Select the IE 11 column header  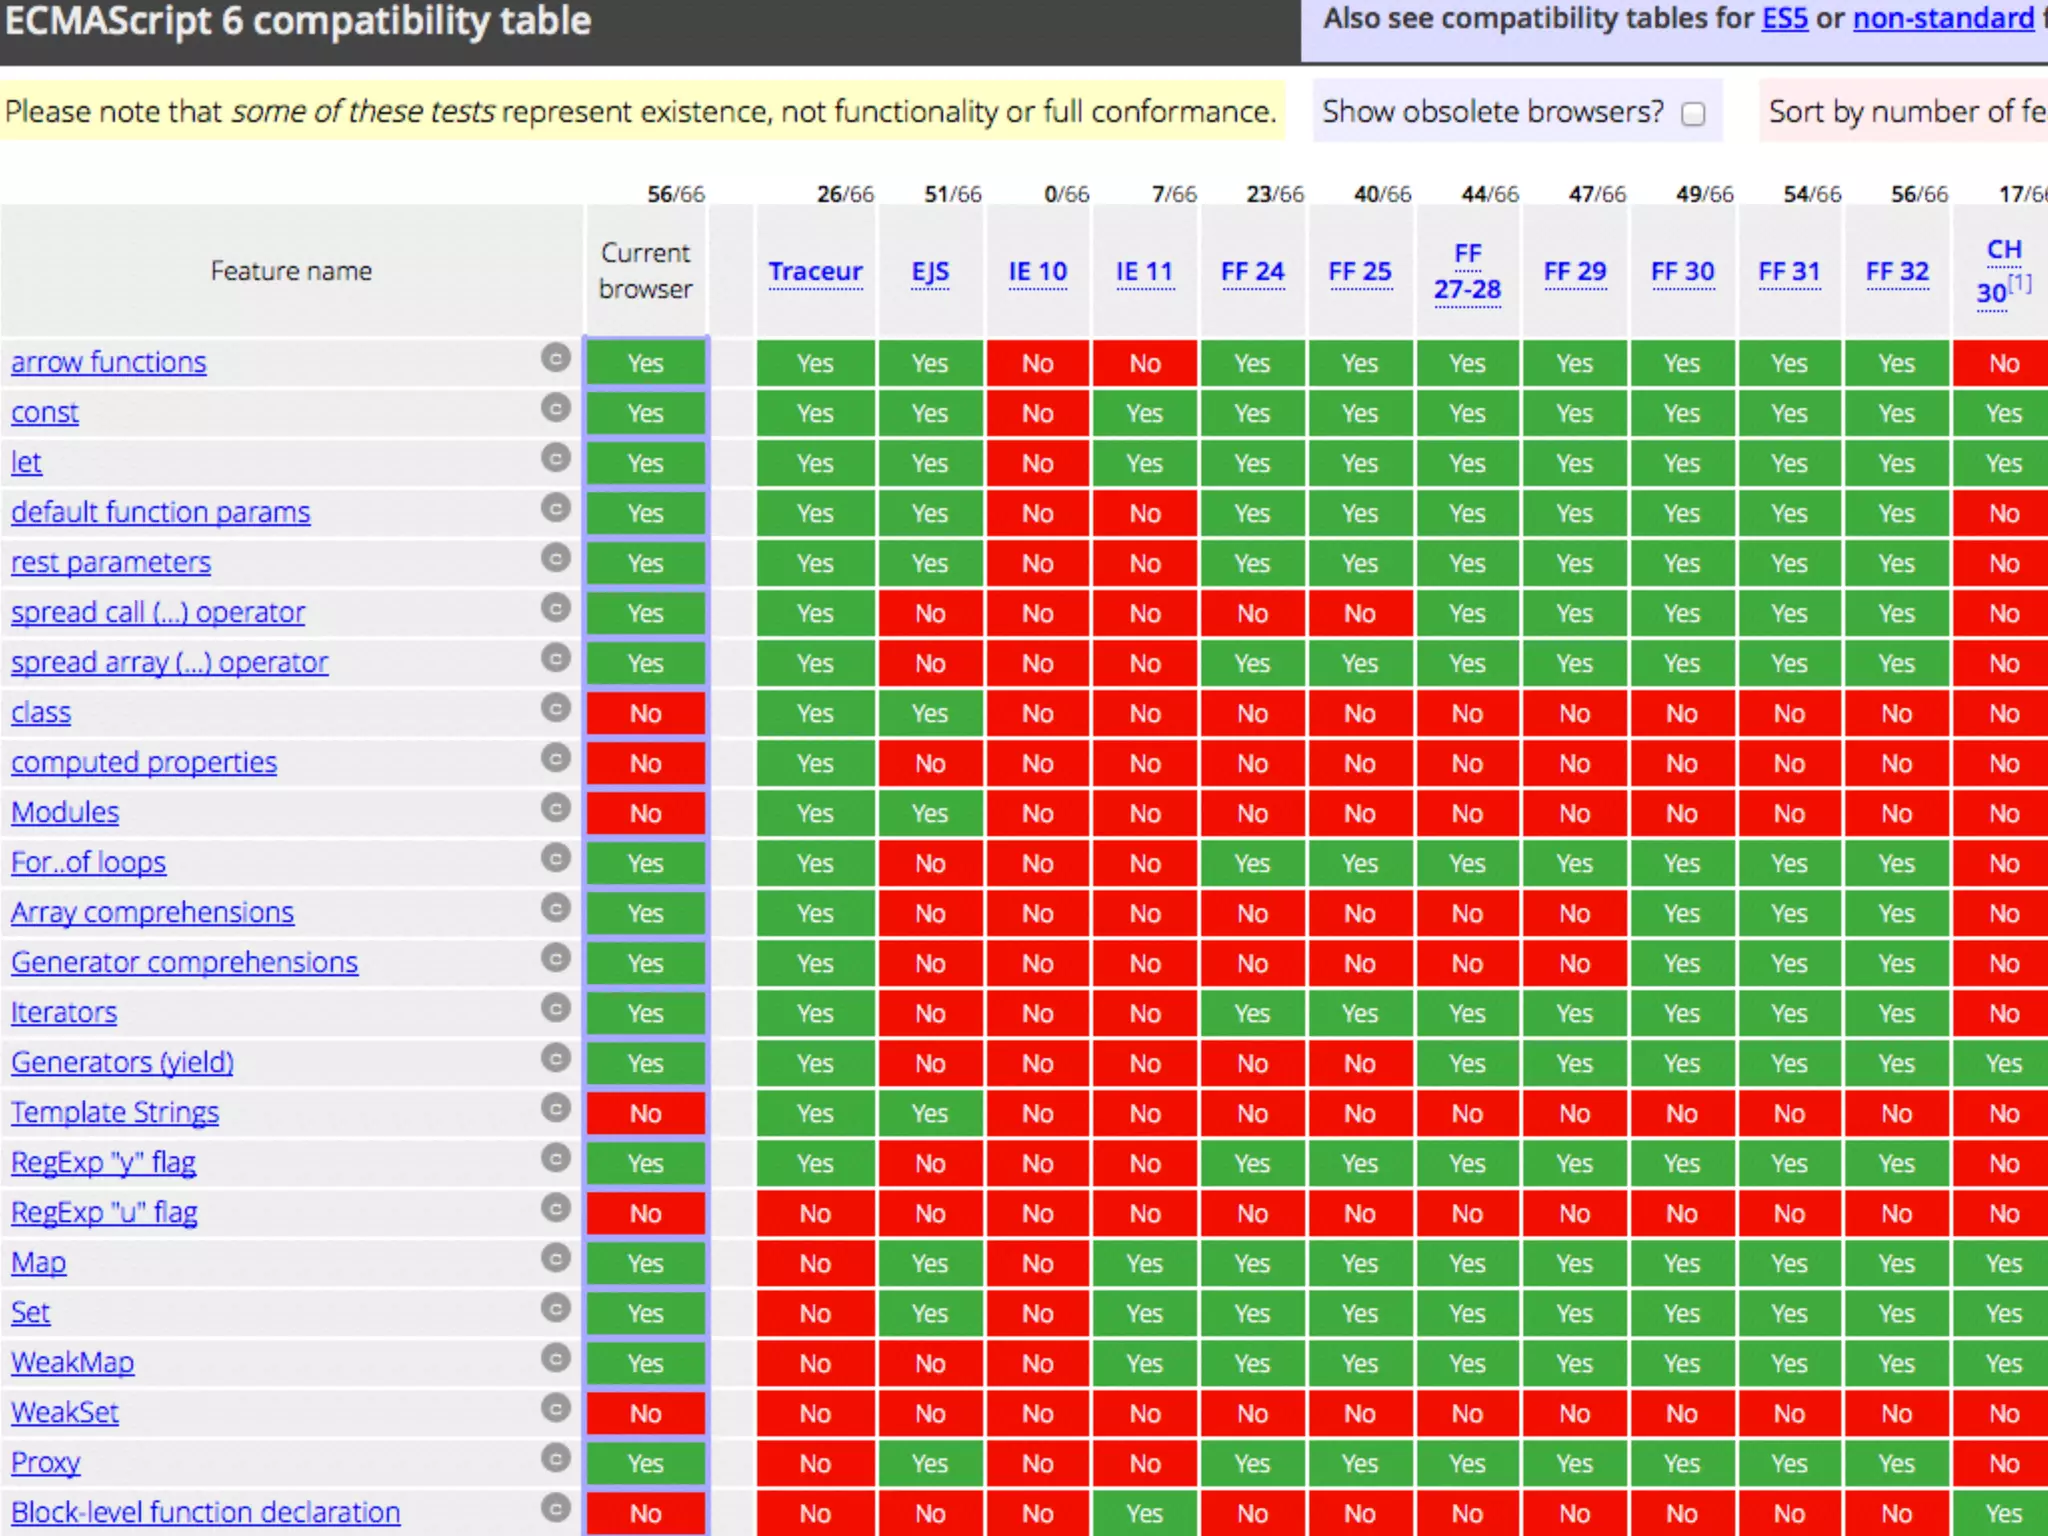pos(1144,271)
